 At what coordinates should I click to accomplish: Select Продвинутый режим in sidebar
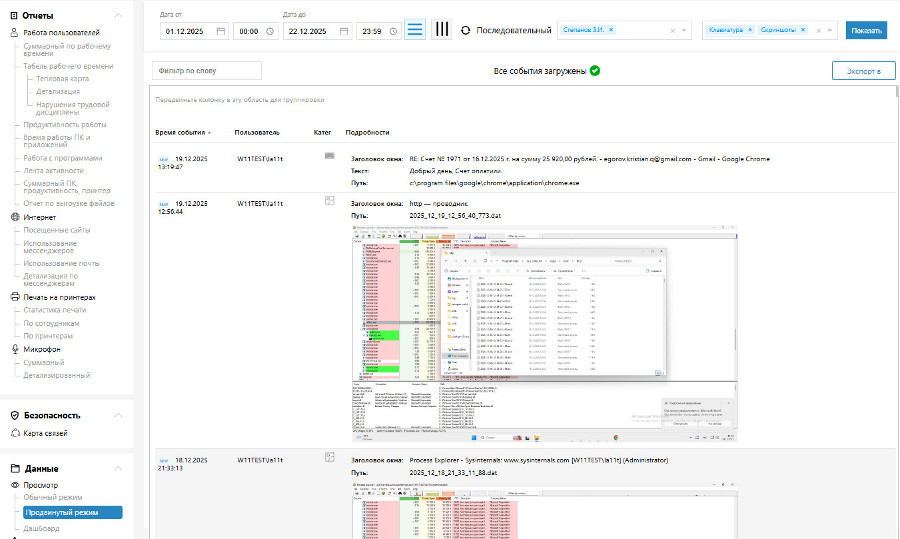[72, 512]
